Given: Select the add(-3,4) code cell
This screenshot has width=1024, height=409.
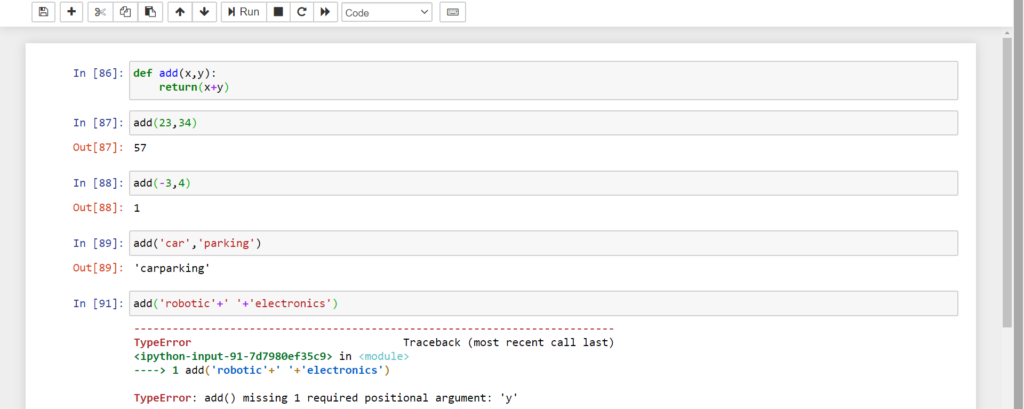Looking at the screenshot, I should [x=543, y=183].
